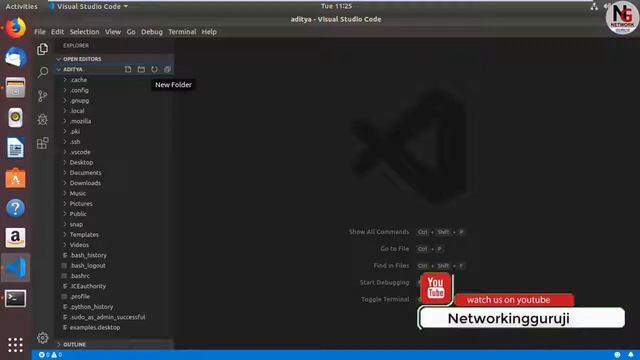Open the Terminal menu
Image resolution: width=640 pixels, height=360 pixels.
click(182, 32)
